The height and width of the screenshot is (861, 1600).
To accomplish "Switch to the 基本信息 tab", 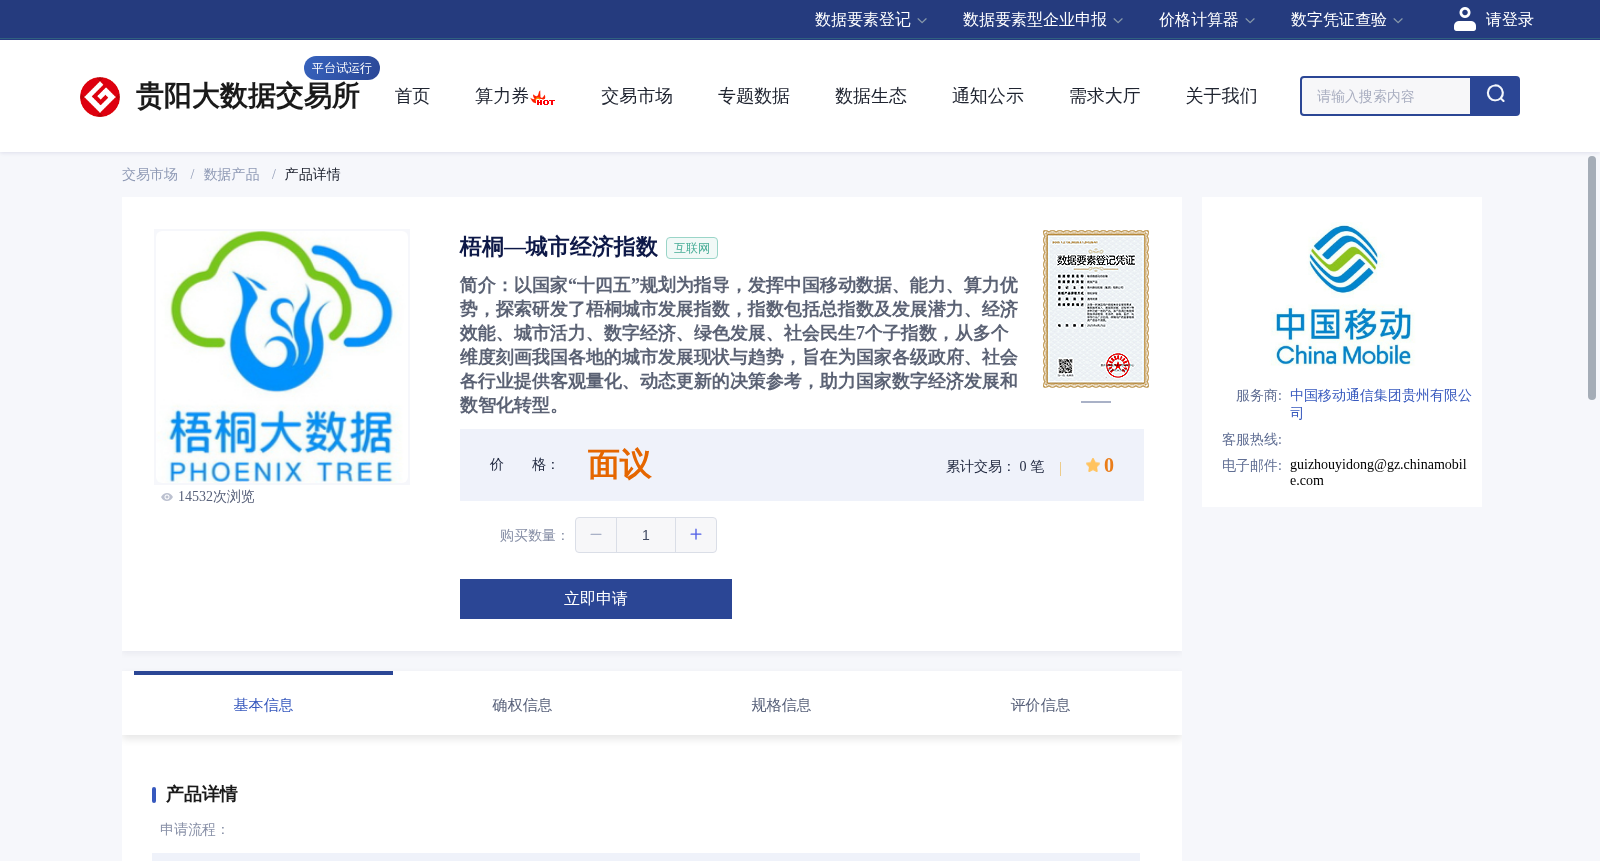I will [x=263, y=705].
